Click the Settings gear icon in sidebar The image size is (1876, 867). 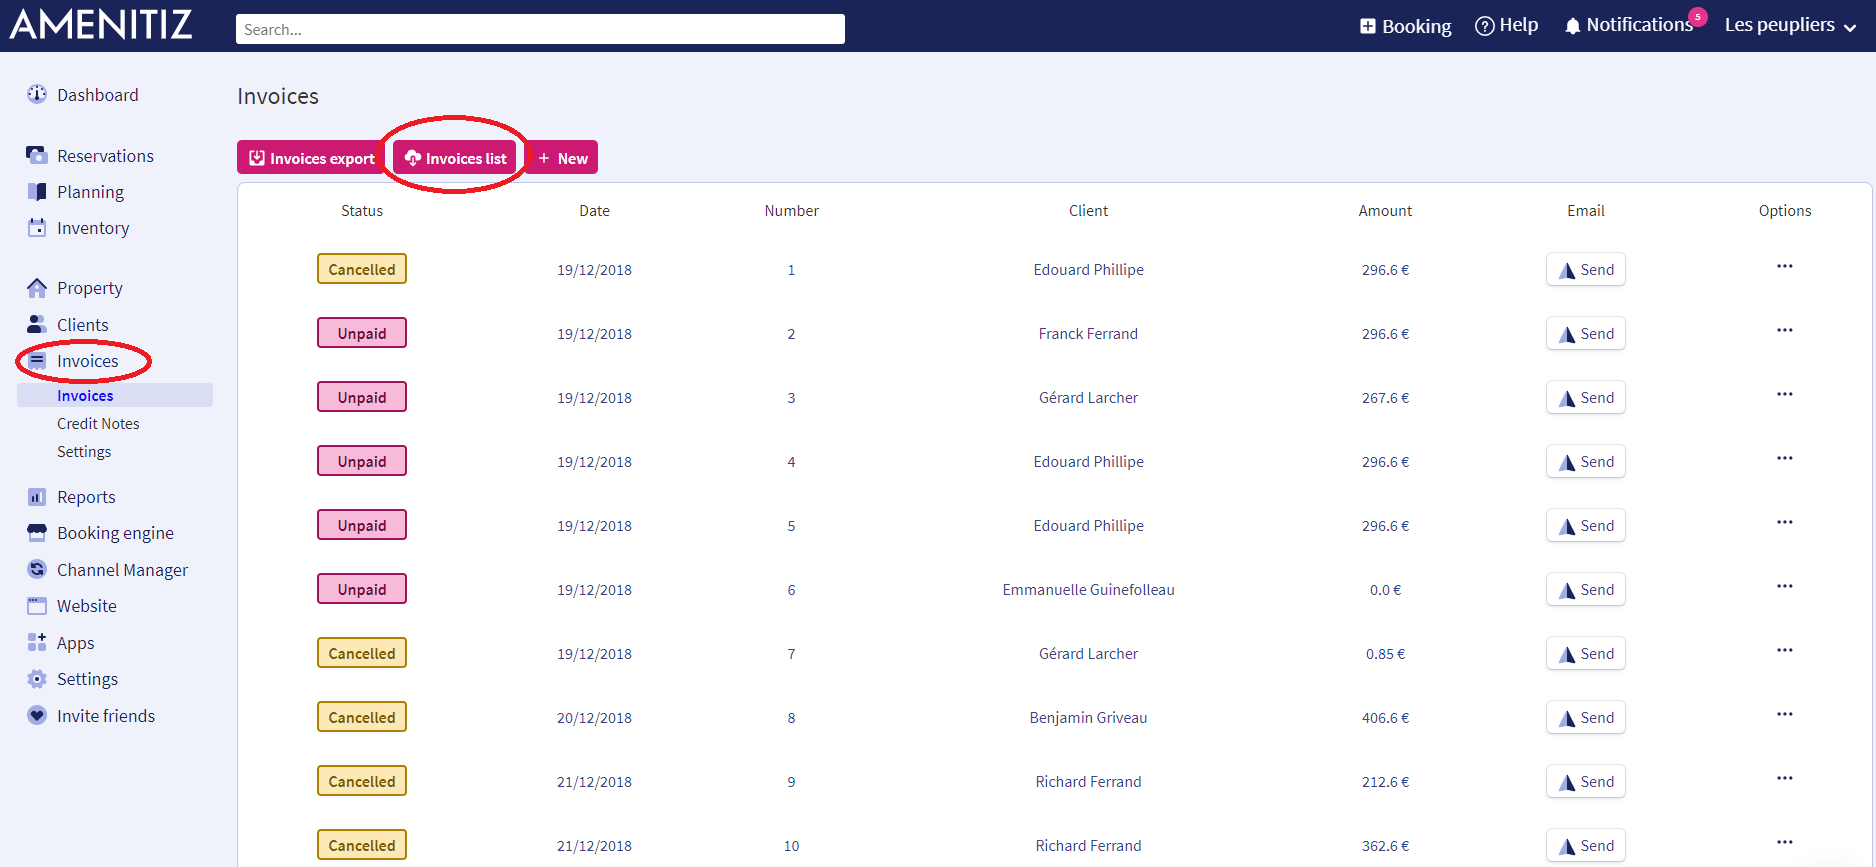37,679
